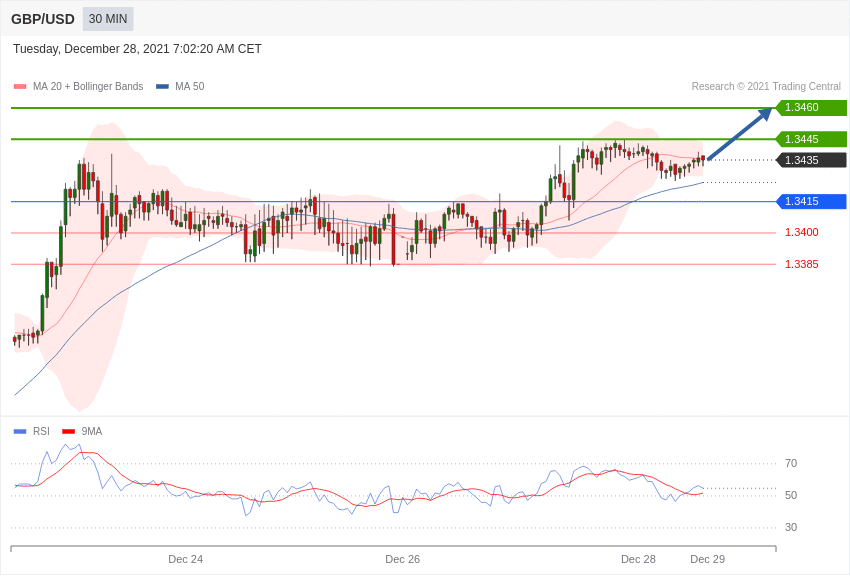Click the RSI legend label
This screenshot has width=850, height=576.
[41, 432]
